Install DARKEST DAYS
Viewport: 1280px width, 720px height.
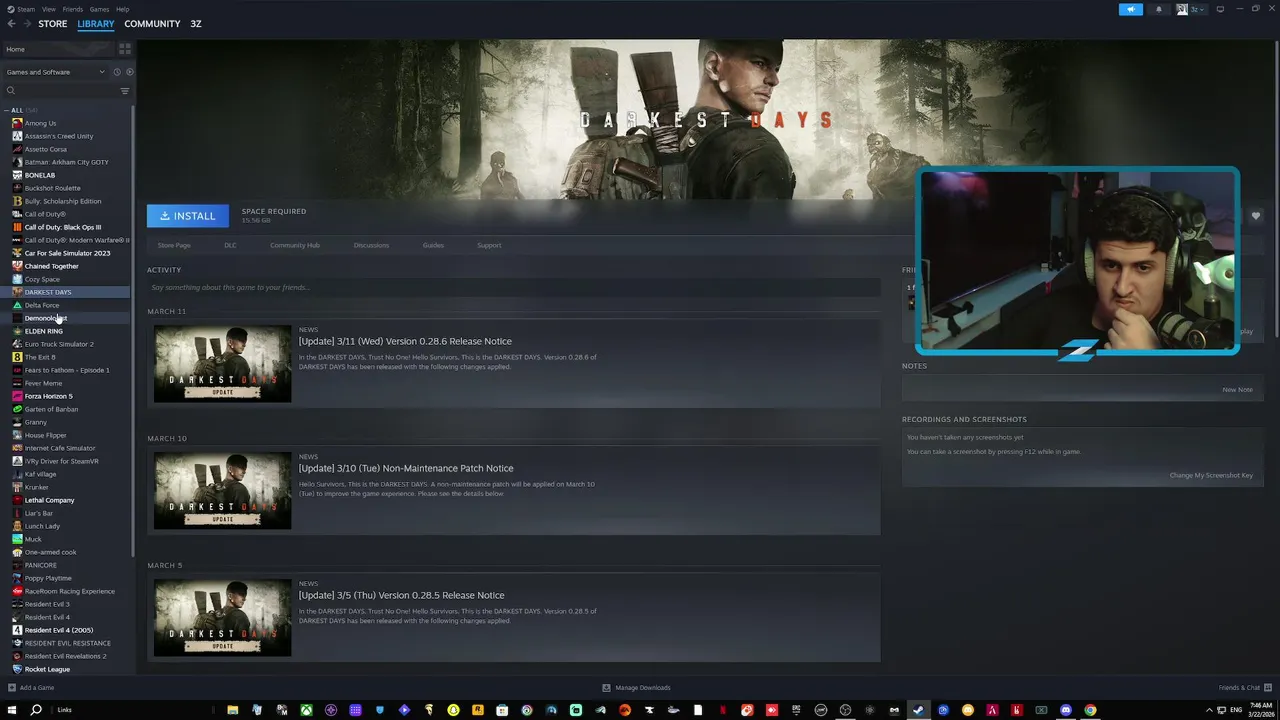[188, 216]
